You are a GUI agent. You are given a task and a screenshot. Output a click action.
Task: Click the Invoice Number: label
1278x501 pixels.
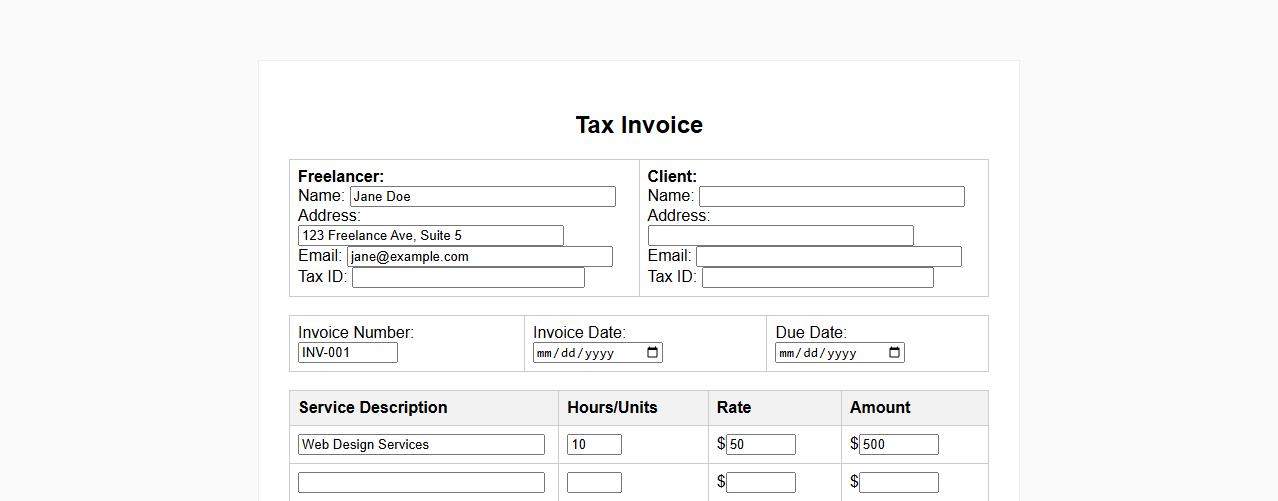(356, 332)
